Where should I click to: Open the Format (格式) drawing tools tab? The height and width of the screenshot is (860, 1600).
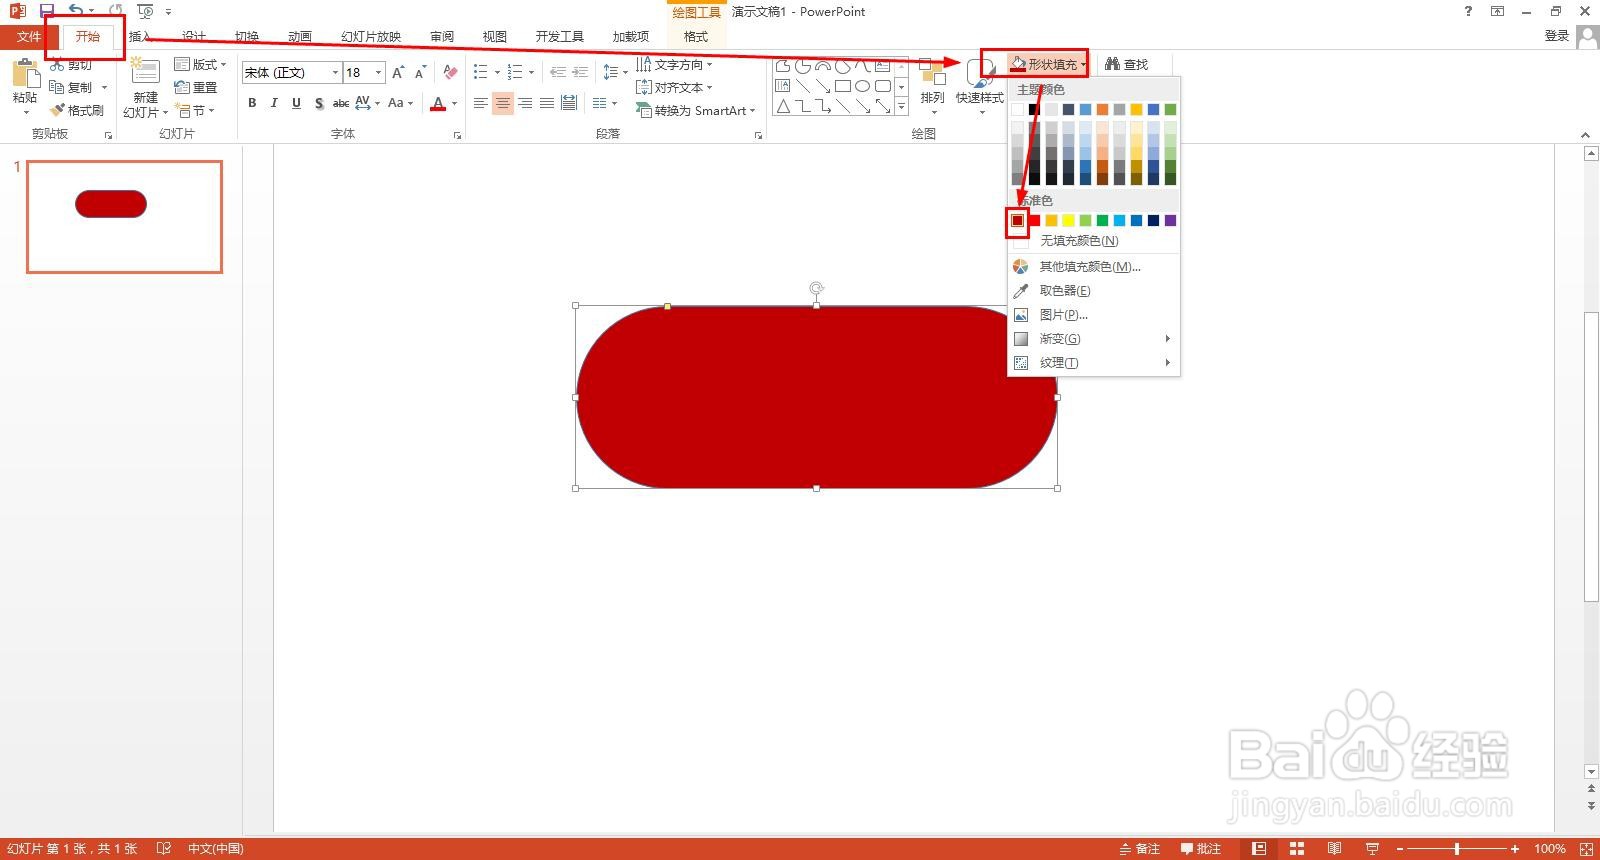click(696, 36)
